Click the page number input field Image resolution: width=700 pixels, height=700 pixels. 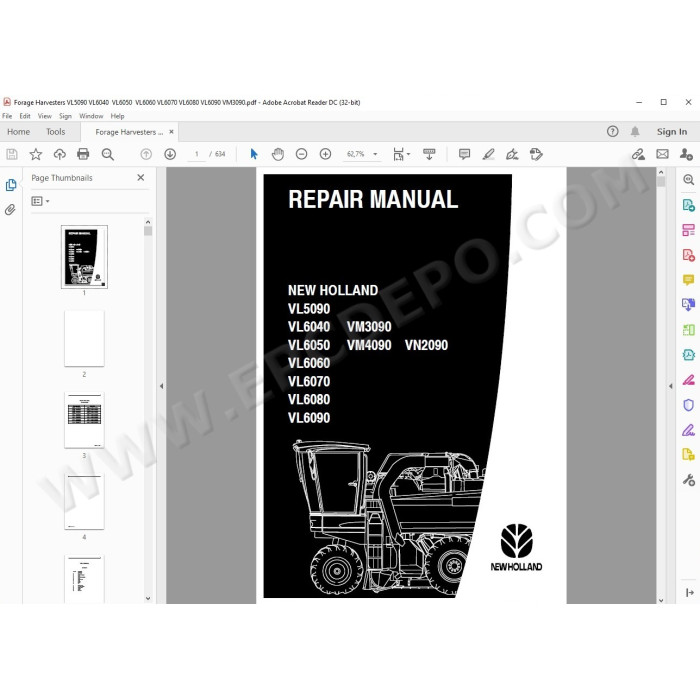pos(196,154)
